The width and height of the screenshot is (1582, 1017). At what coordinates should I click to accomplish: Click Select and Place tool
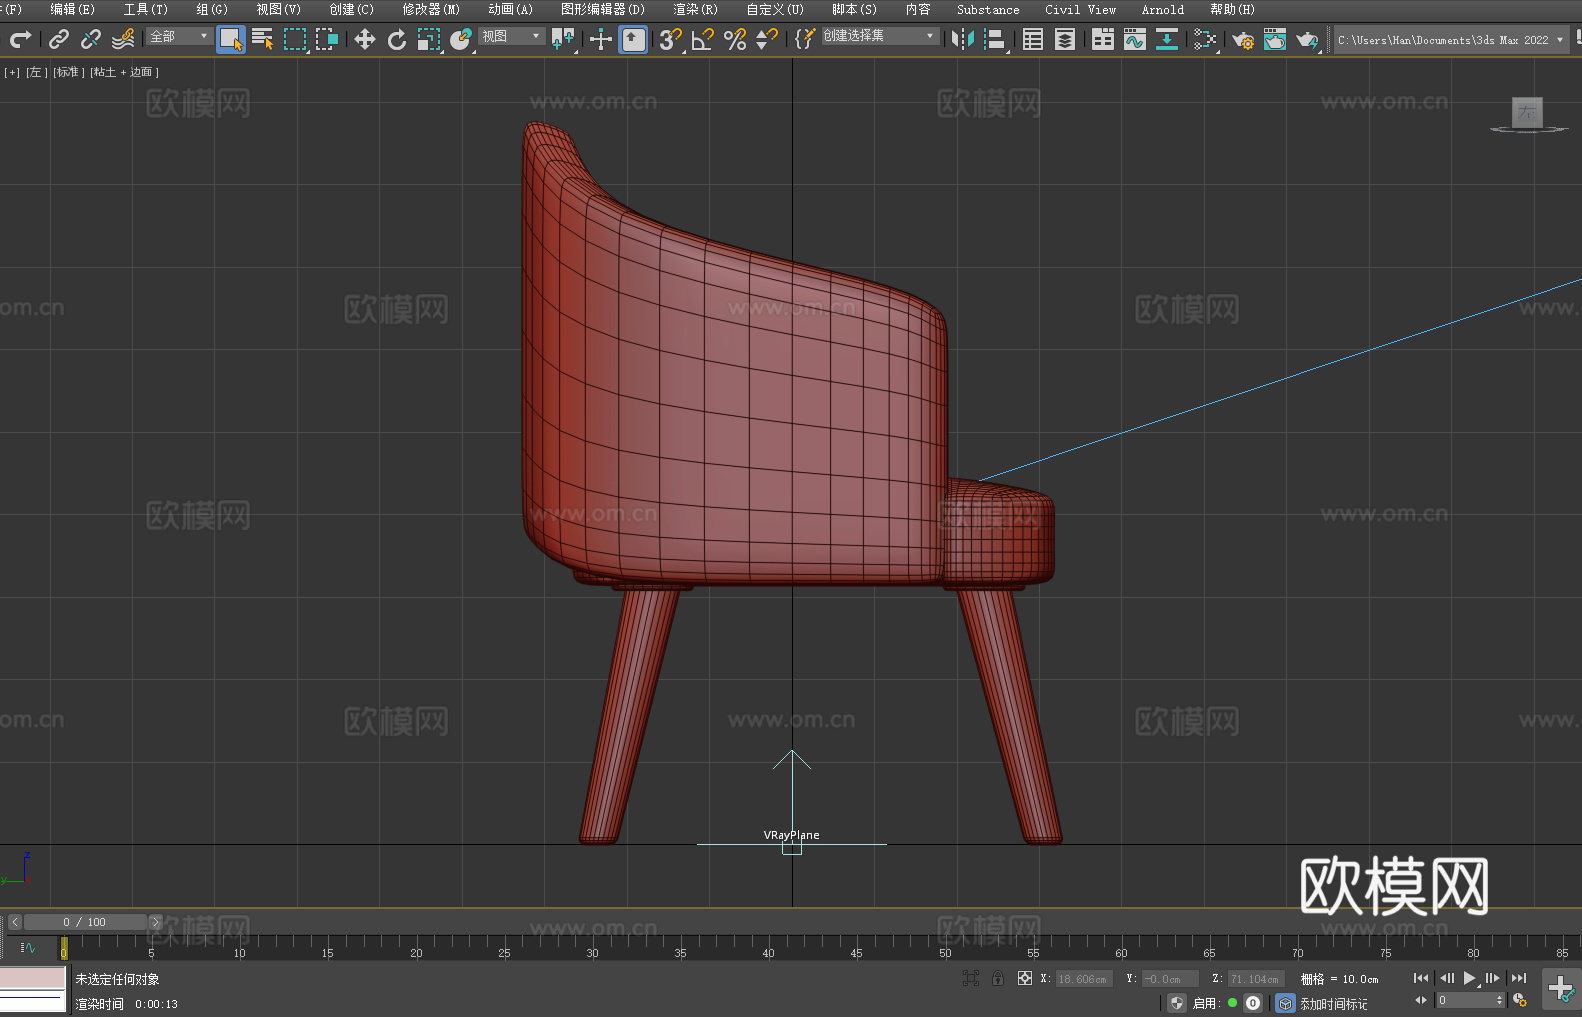pyautogui.click(x=461, y=39)
